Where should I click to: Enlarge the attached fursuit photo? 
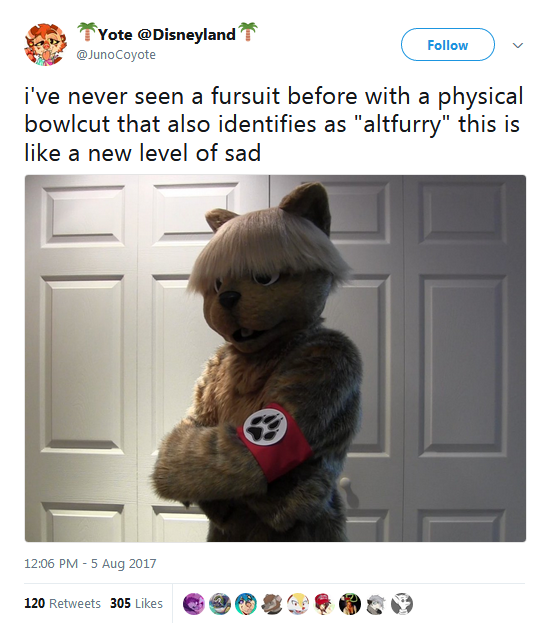pyautogui.click(x=275, y=358)
